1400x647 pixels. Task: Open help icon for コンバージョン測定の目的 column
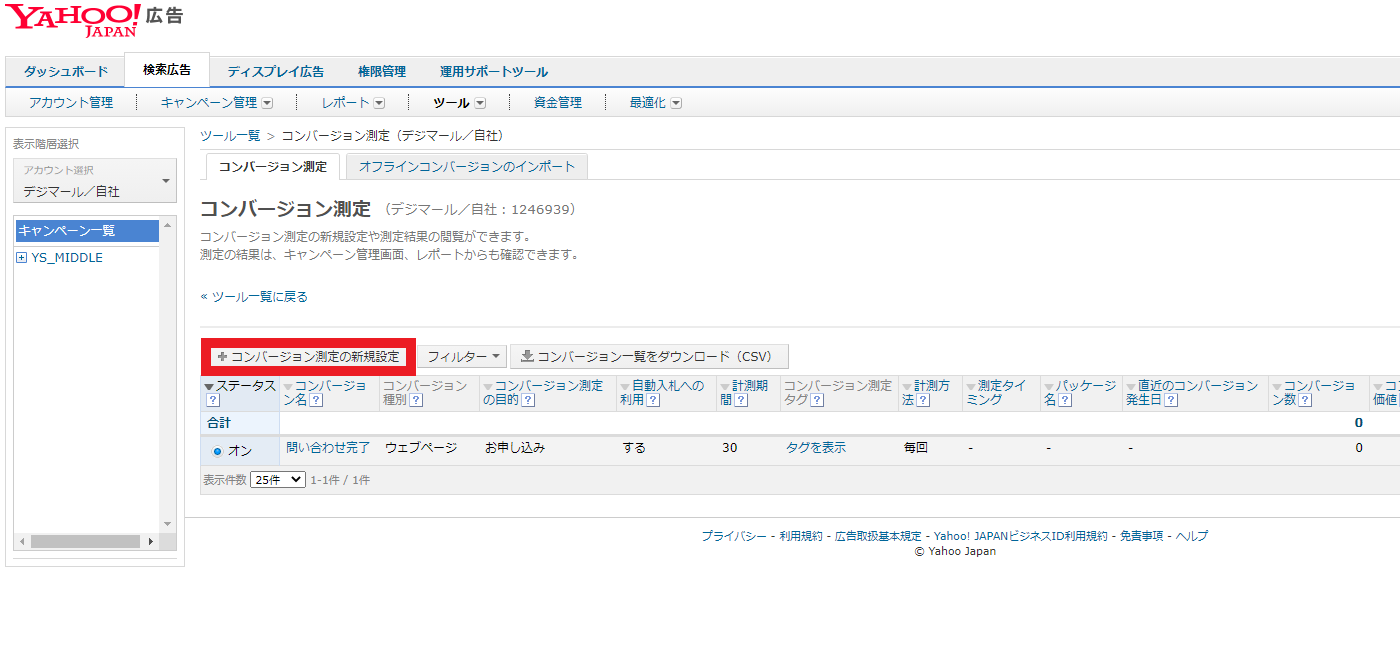[x=528, y=400]
